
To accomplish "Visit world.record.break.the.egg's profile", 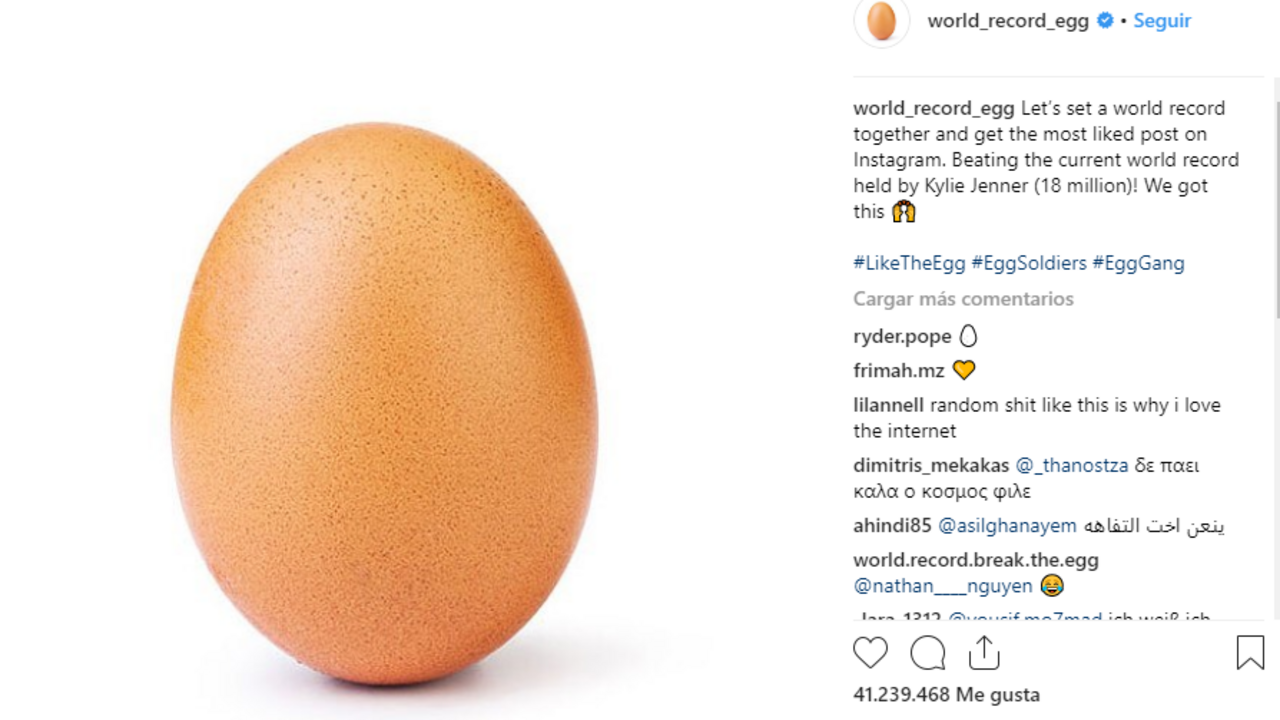I will [975, 560].
